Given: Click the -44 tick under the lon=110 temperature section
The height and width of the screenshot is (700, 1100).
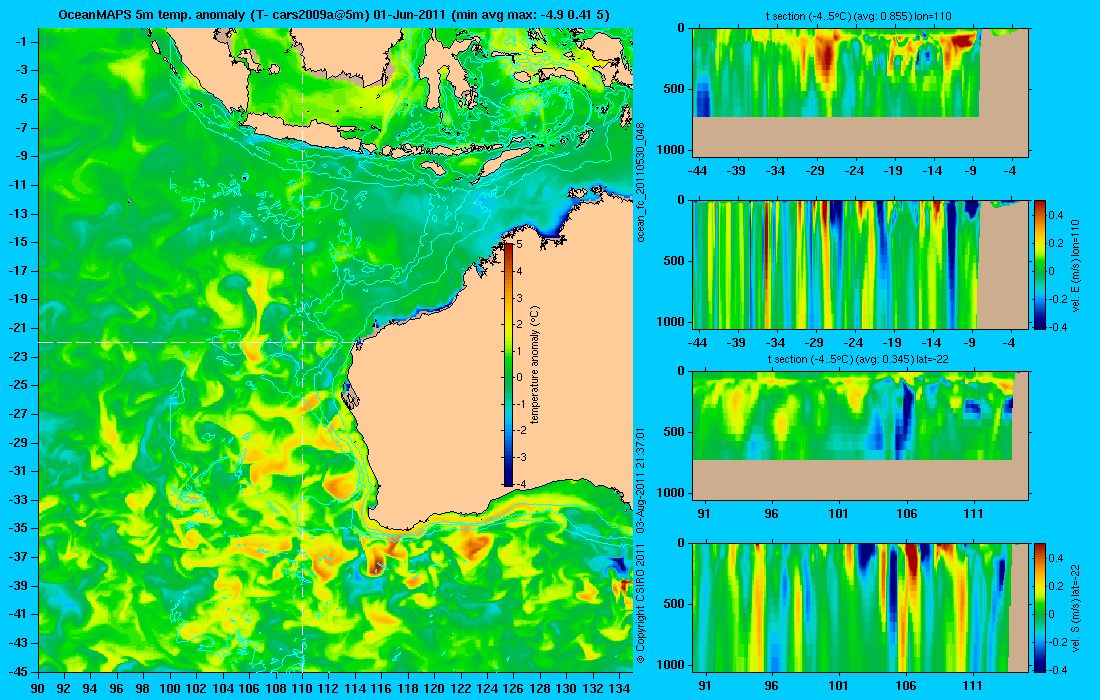Looking at the screenshot, I should pyautogui.click(x=697, y=170).
